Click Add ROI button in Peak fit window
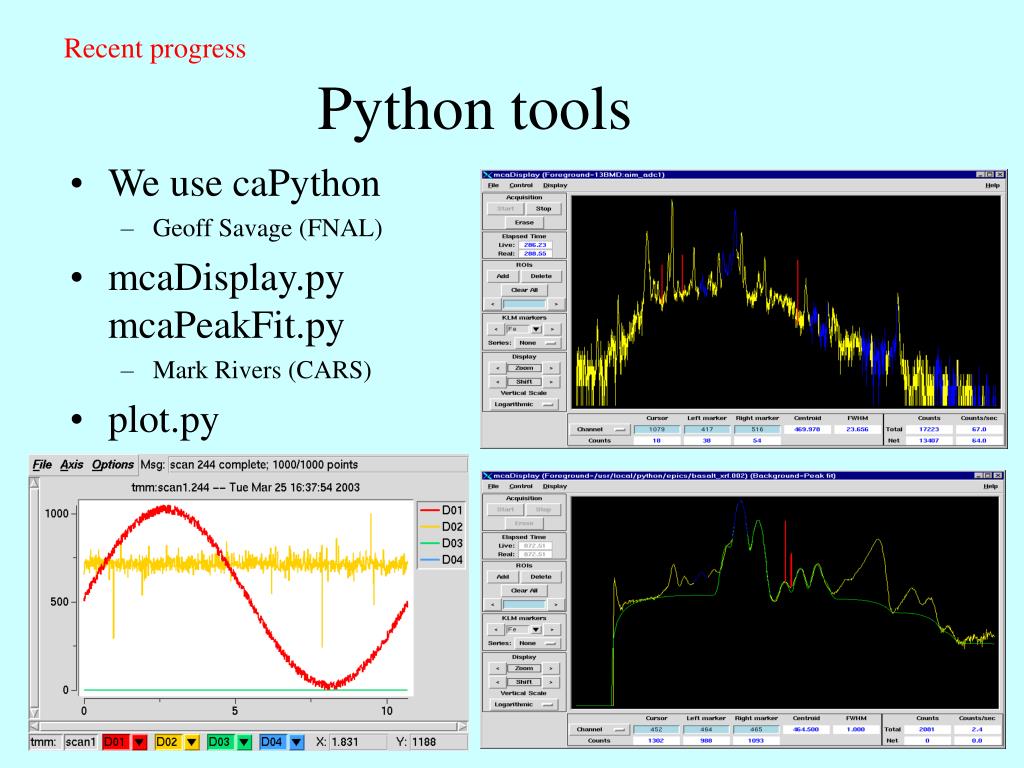The image size is (1024, 768). [x=503, y=577]
